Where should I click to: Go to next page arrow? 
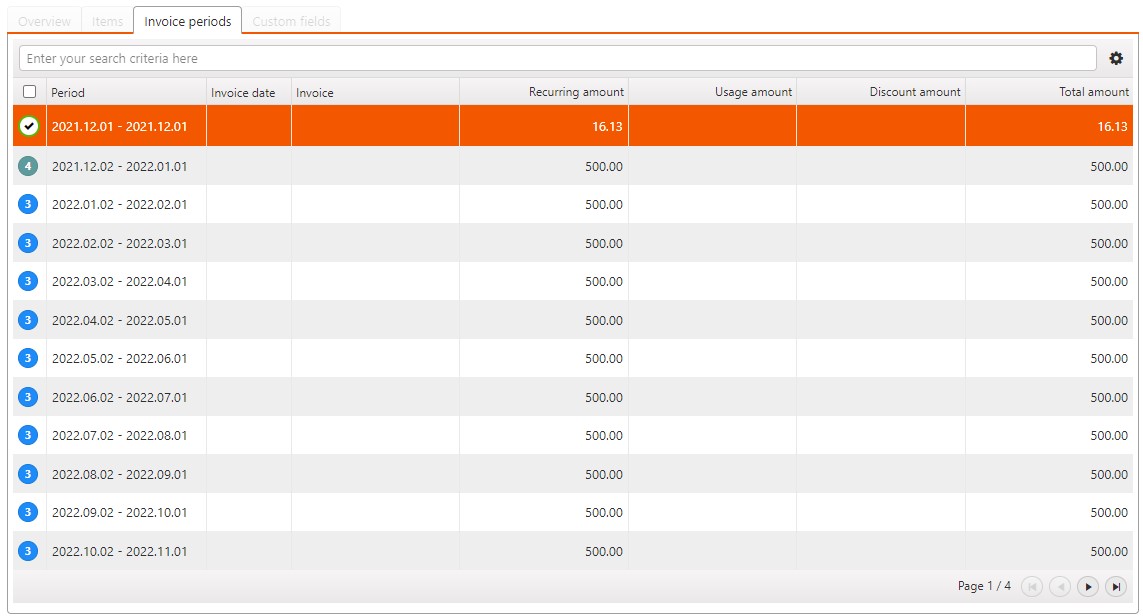[x=1088, y=587]
